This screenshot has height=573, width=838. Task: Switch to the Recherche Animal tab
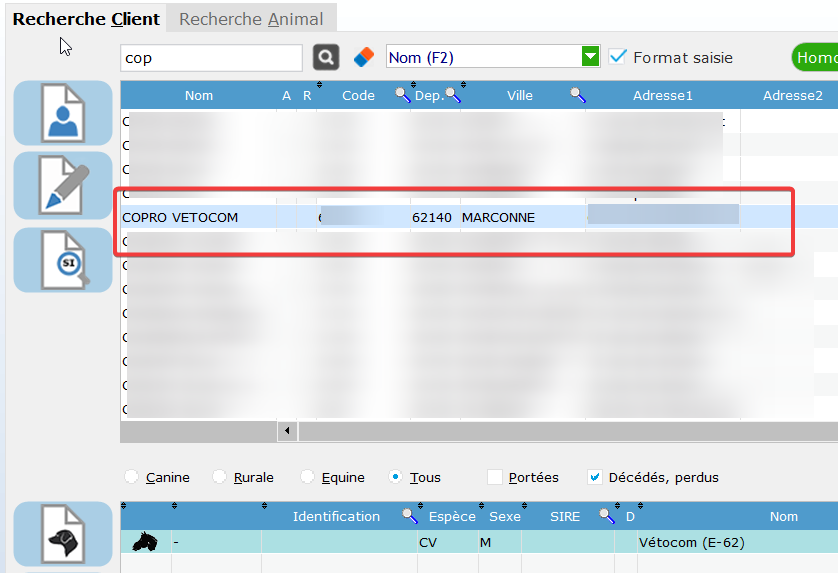pos(251,19)
